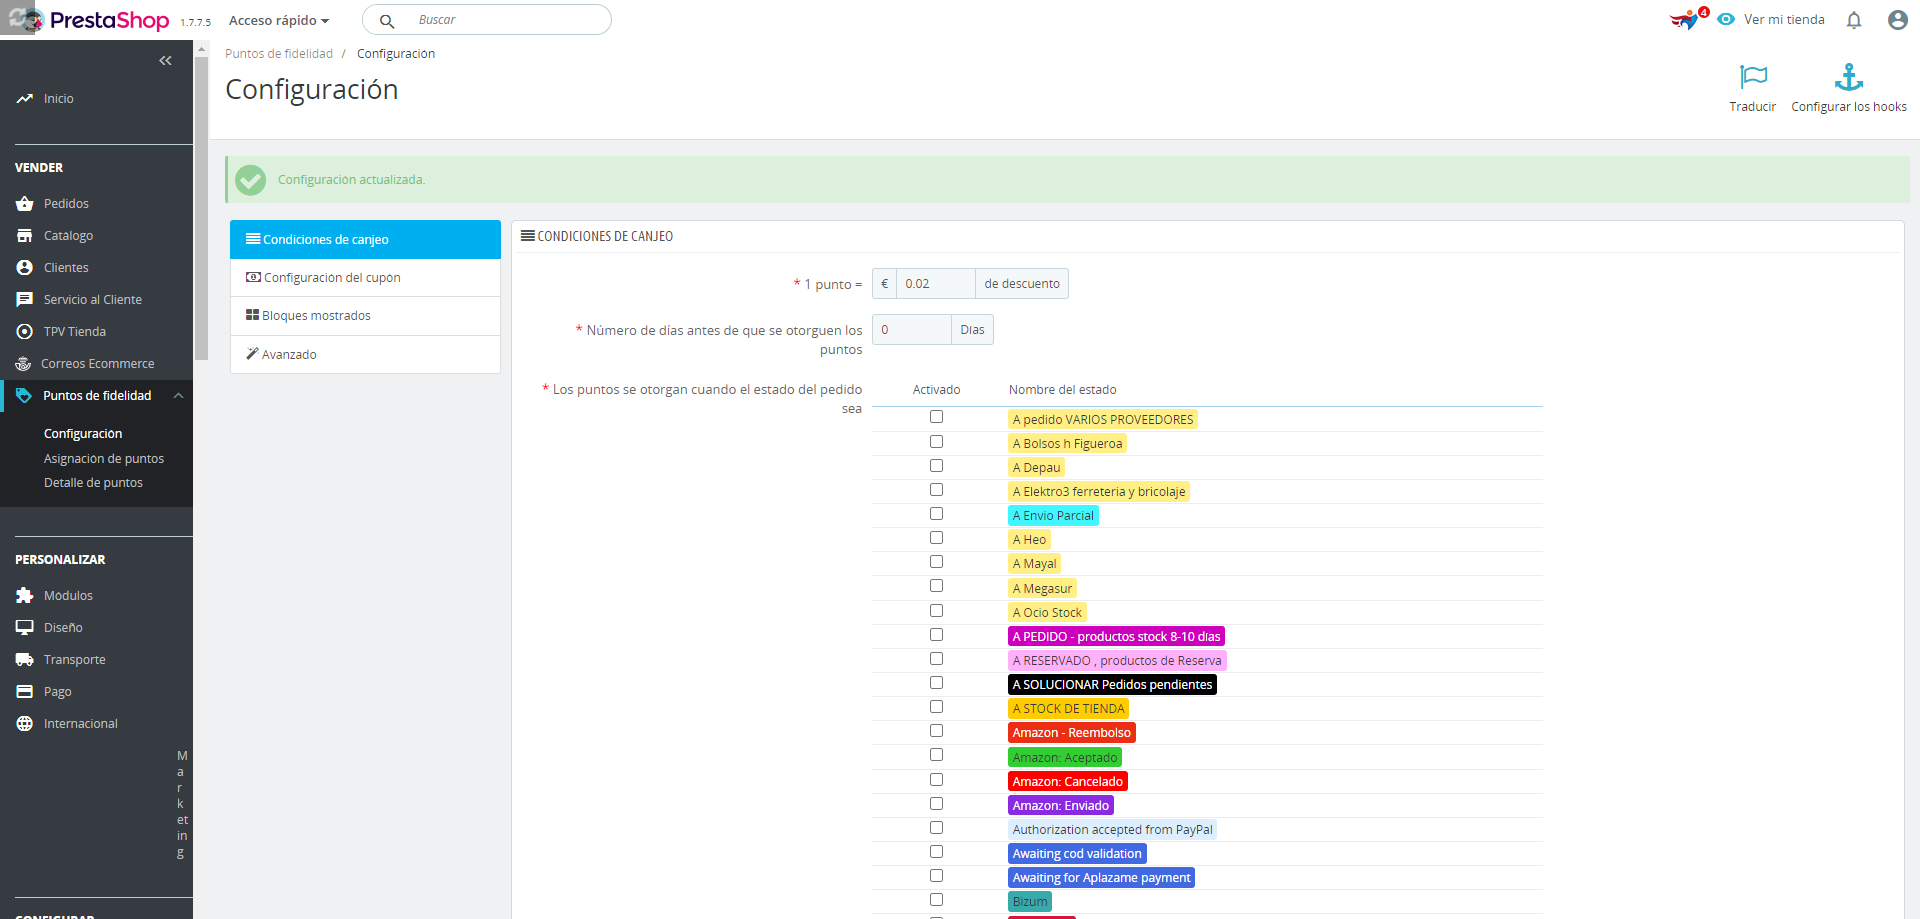Click the Amazon: Aceptado green label
1920x919 pixels.
tap(1065, 758)
